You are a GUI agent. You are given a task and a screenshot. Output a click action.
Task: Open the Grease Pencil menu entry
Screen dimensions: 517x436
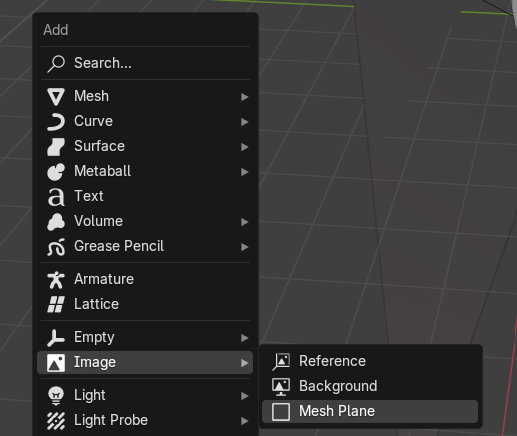click(x=145, y=246)
